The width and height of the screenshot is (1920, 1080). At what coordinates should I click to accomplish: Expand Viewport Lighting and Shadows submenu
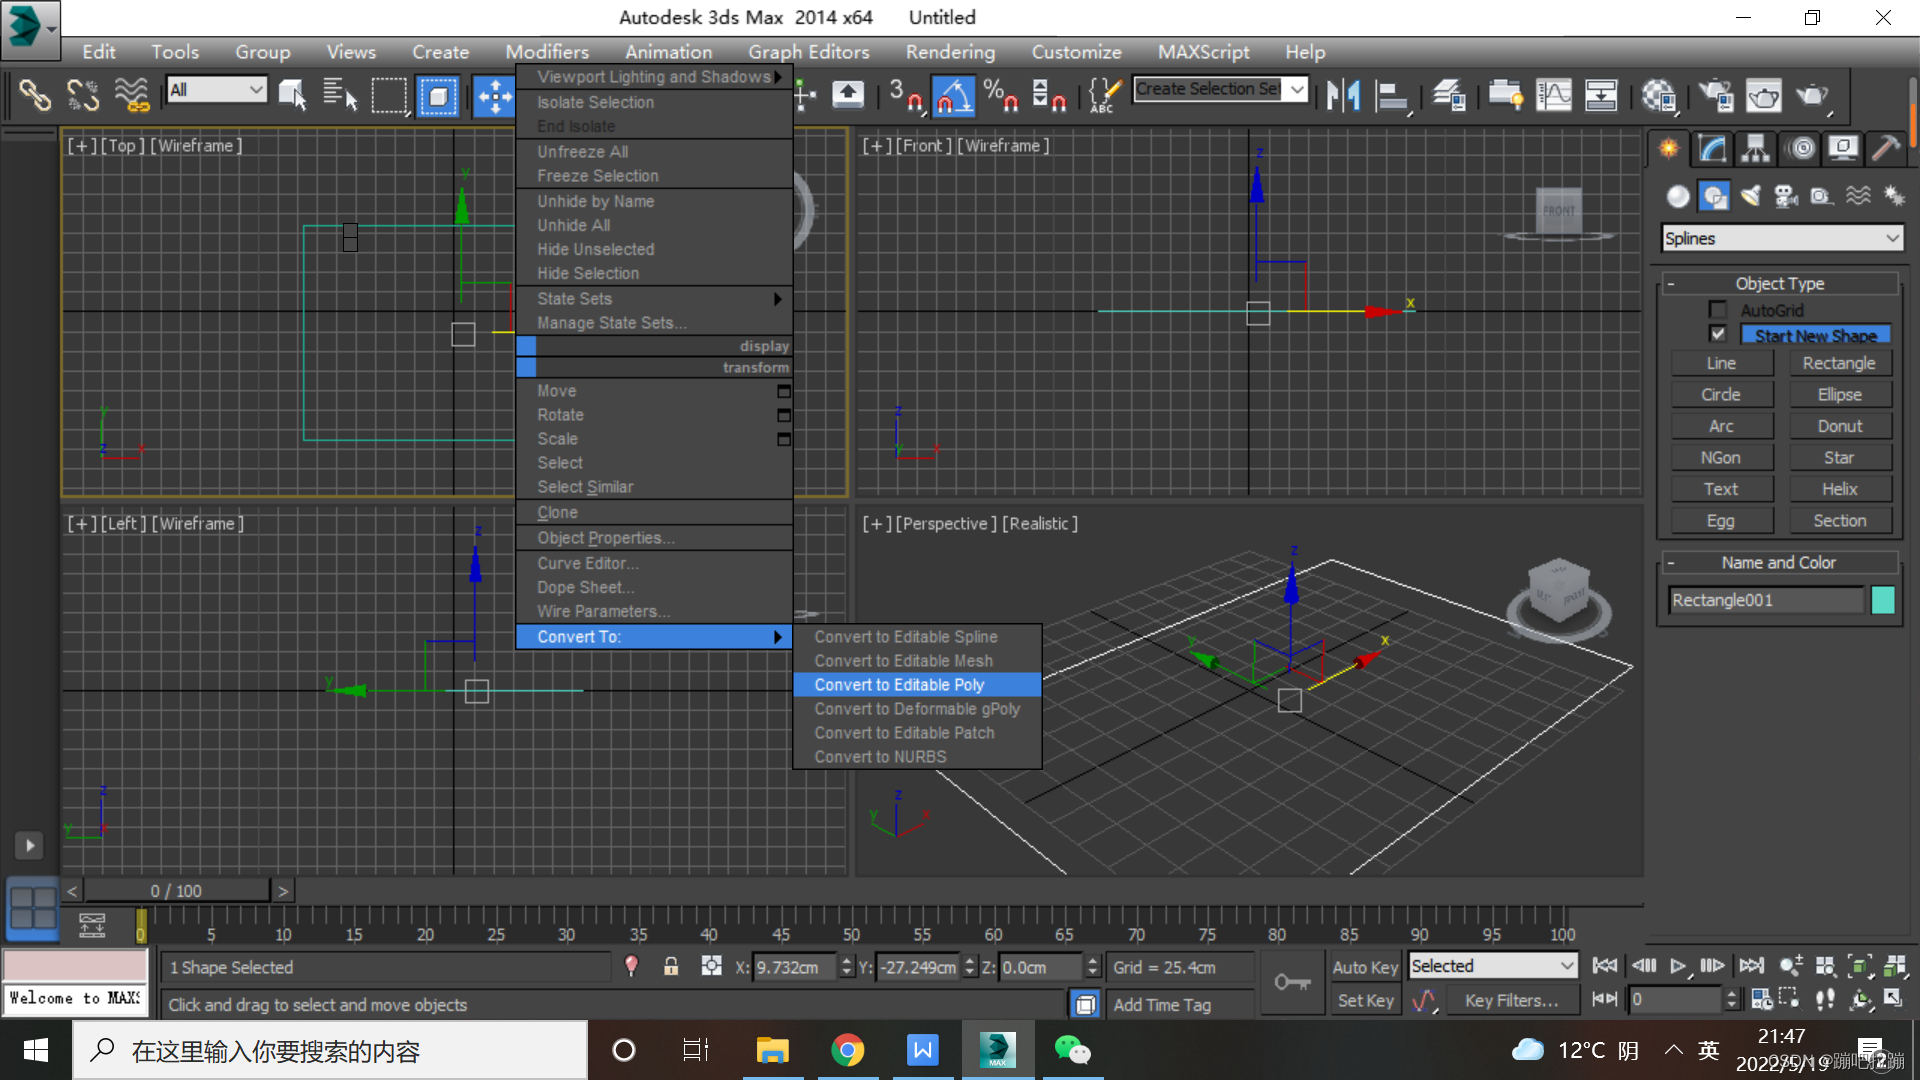click(655, 77)
